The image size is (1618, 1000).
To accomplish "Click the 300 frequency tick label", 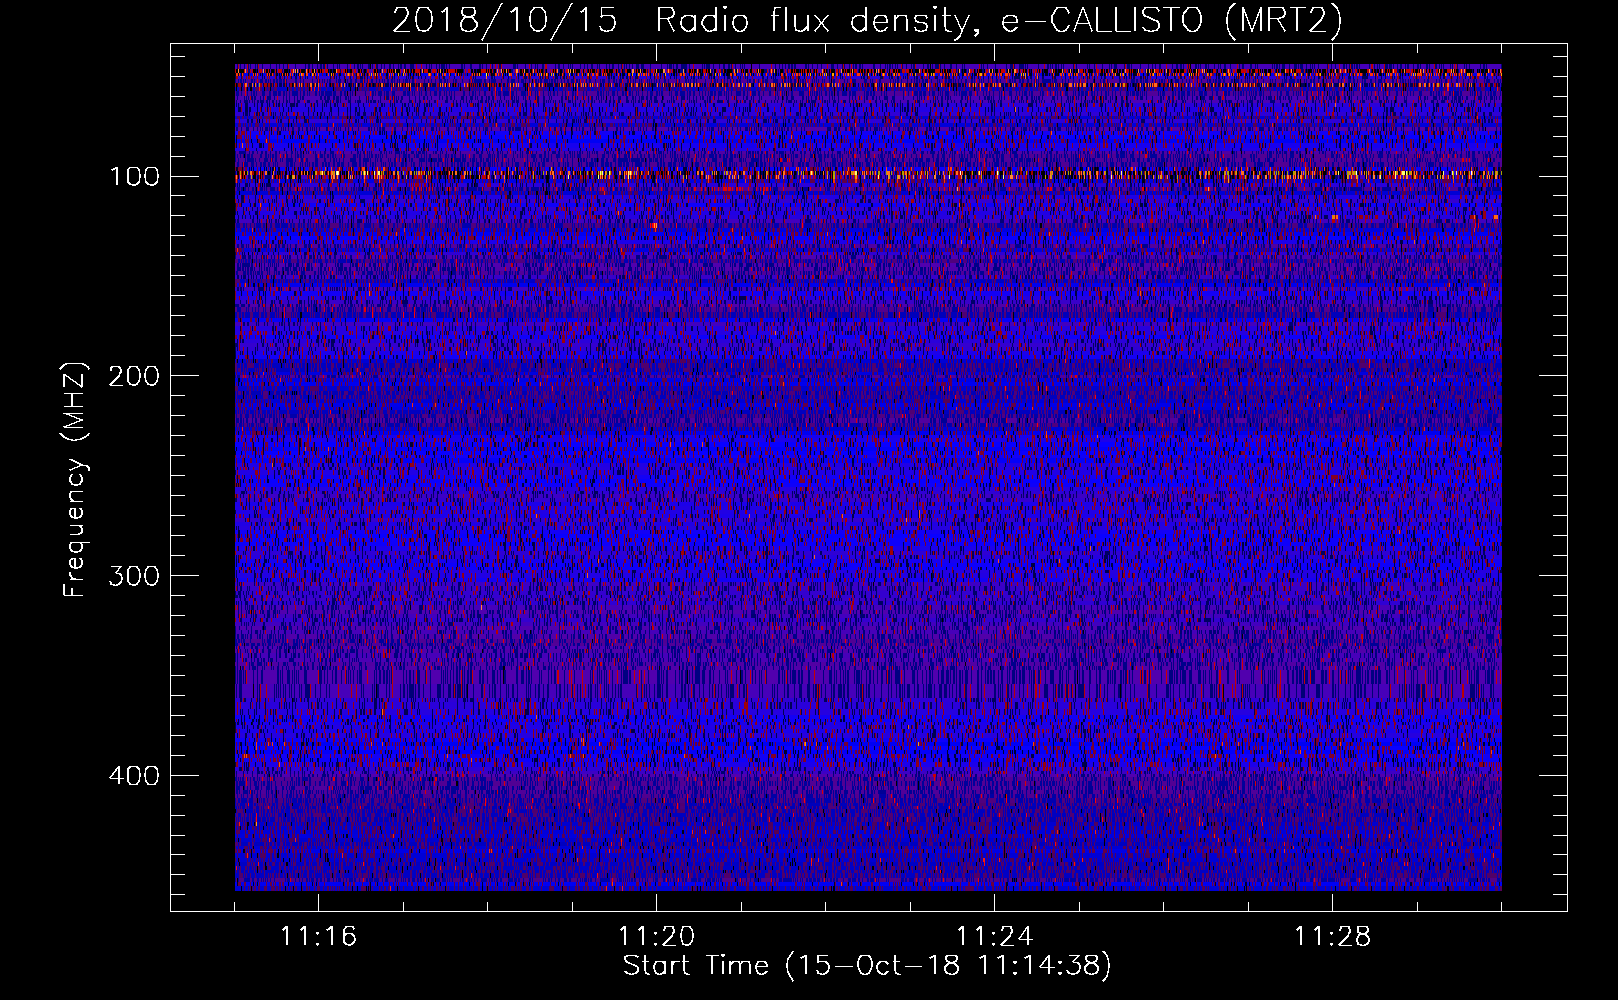I will click(134, 576).
